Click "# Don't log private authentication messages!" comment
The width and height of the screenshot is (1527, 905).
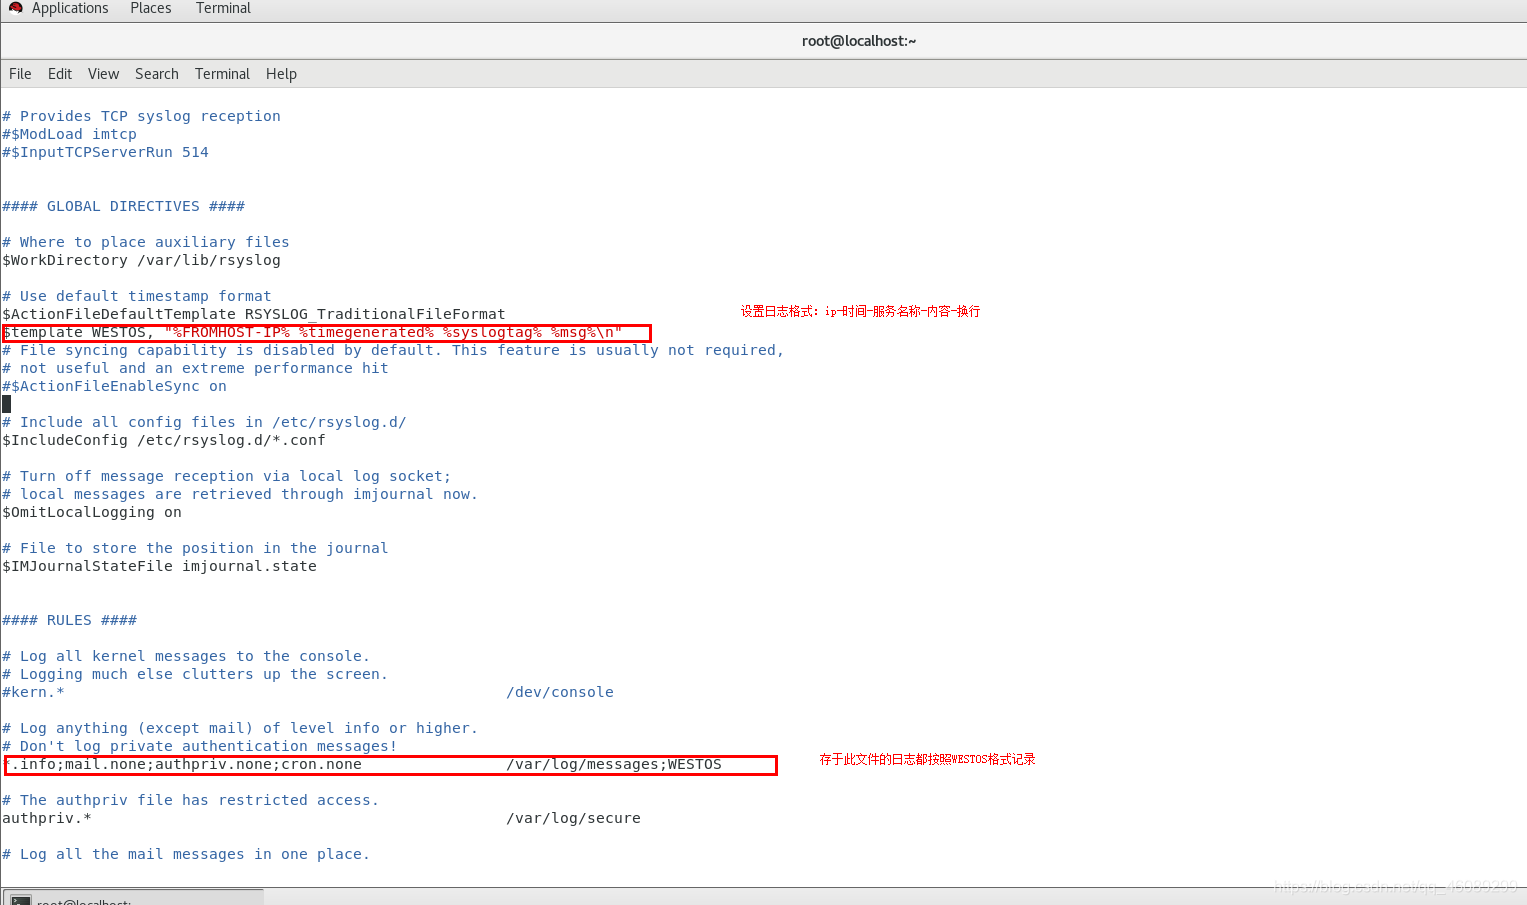point(200,746)
